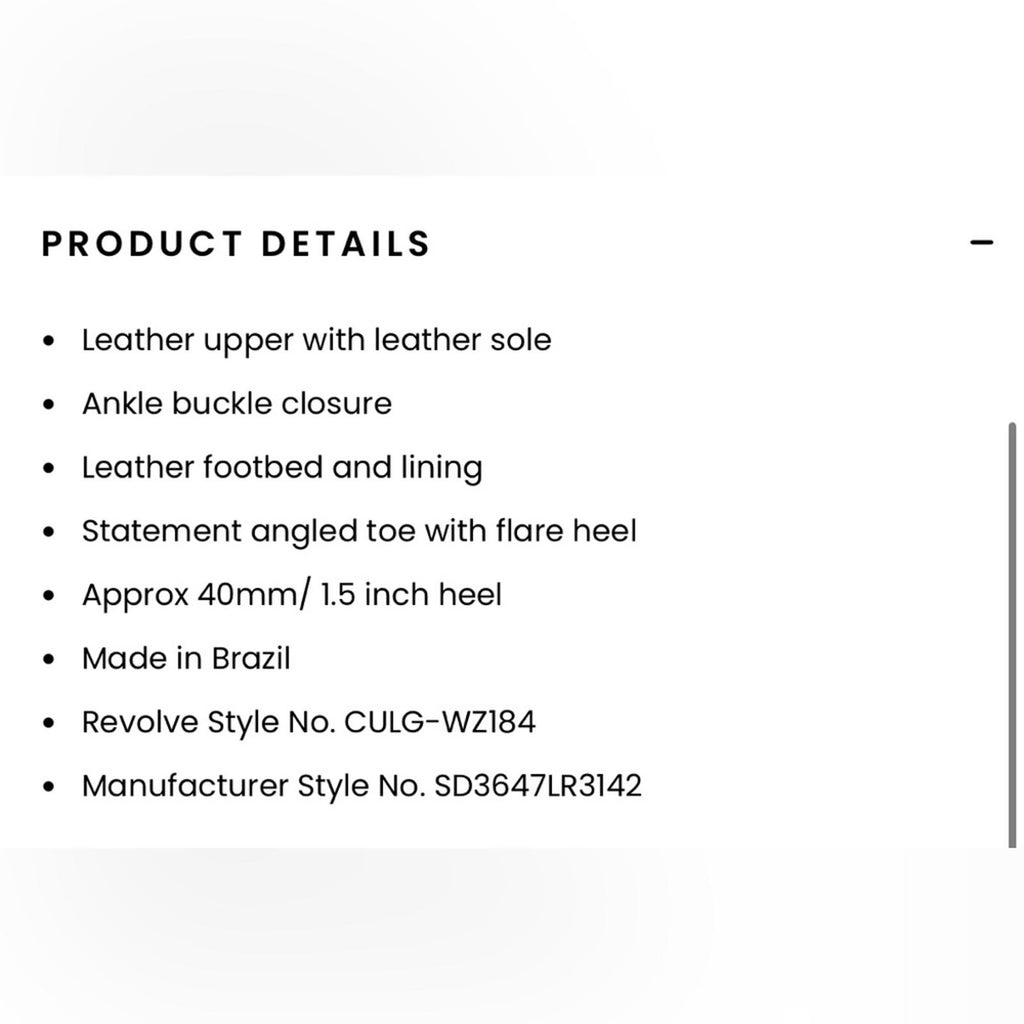Screen dimensions: 1024x1024
Task: Click the bullet next to 'Ankle buckle closure'
Action: (x=49, y=406)
